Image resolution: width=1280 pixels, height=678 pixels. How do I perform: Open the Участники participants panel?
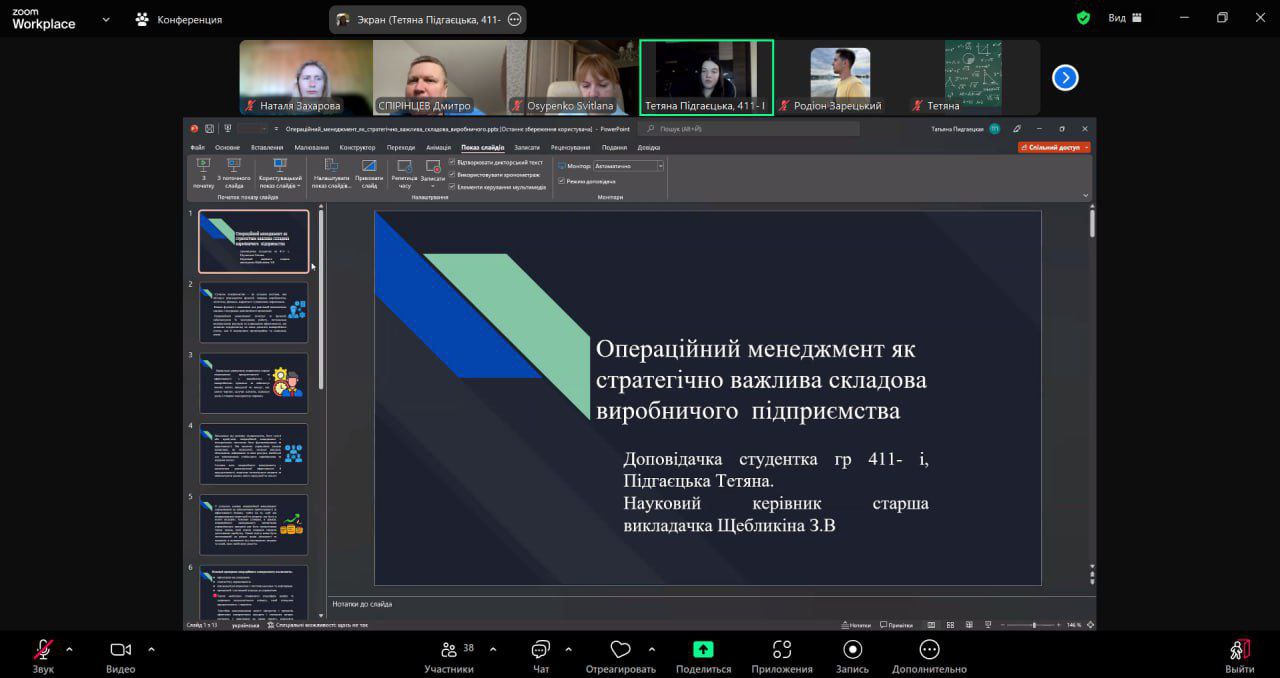(449, 650)
